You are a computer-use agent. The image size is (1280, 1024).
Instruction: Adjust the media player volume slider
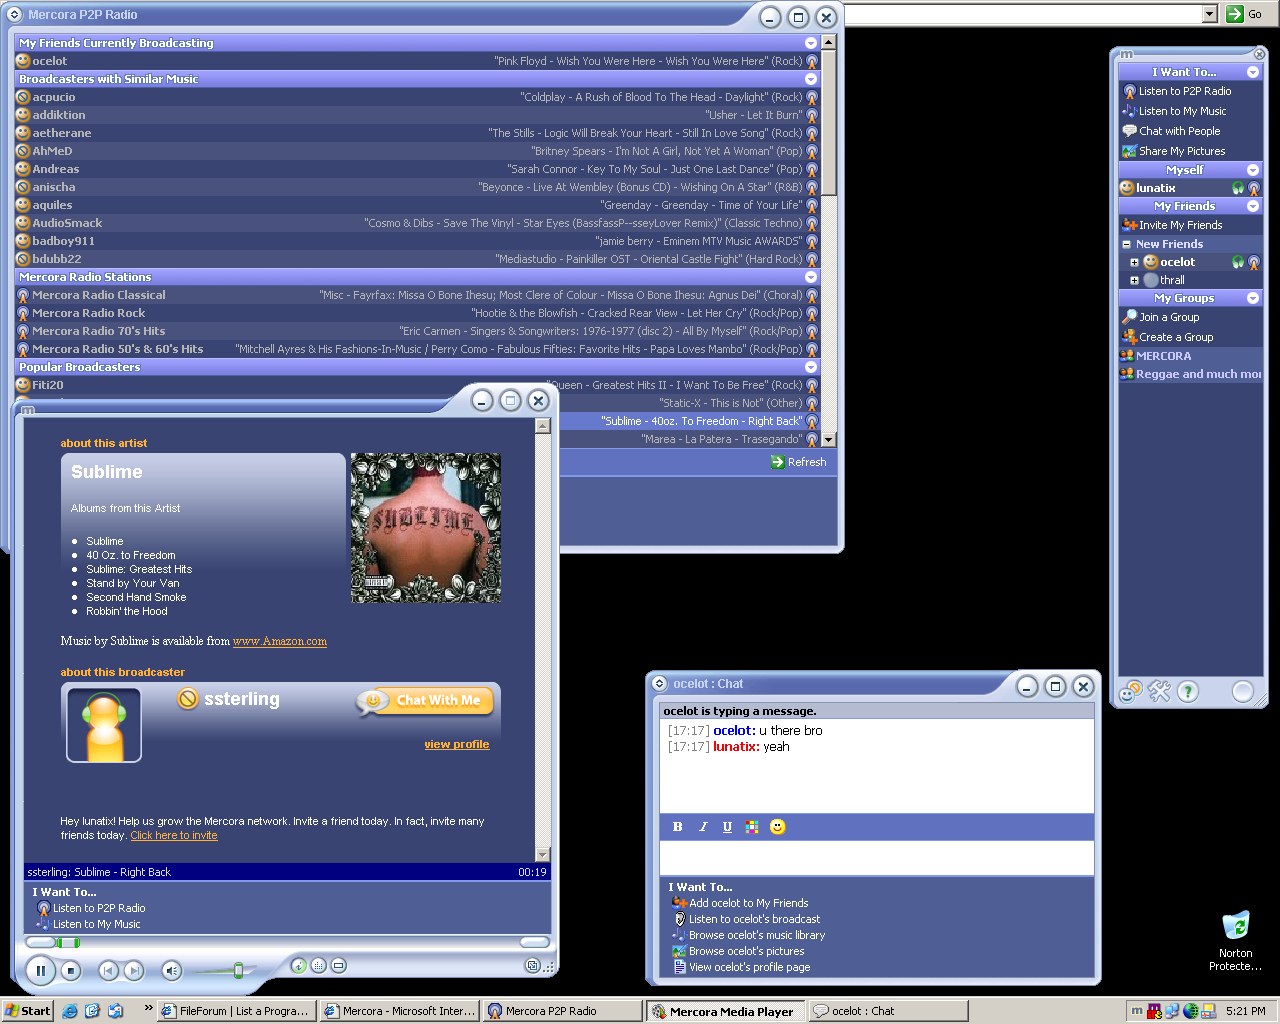pyautogui.click(x=238, y=970)
